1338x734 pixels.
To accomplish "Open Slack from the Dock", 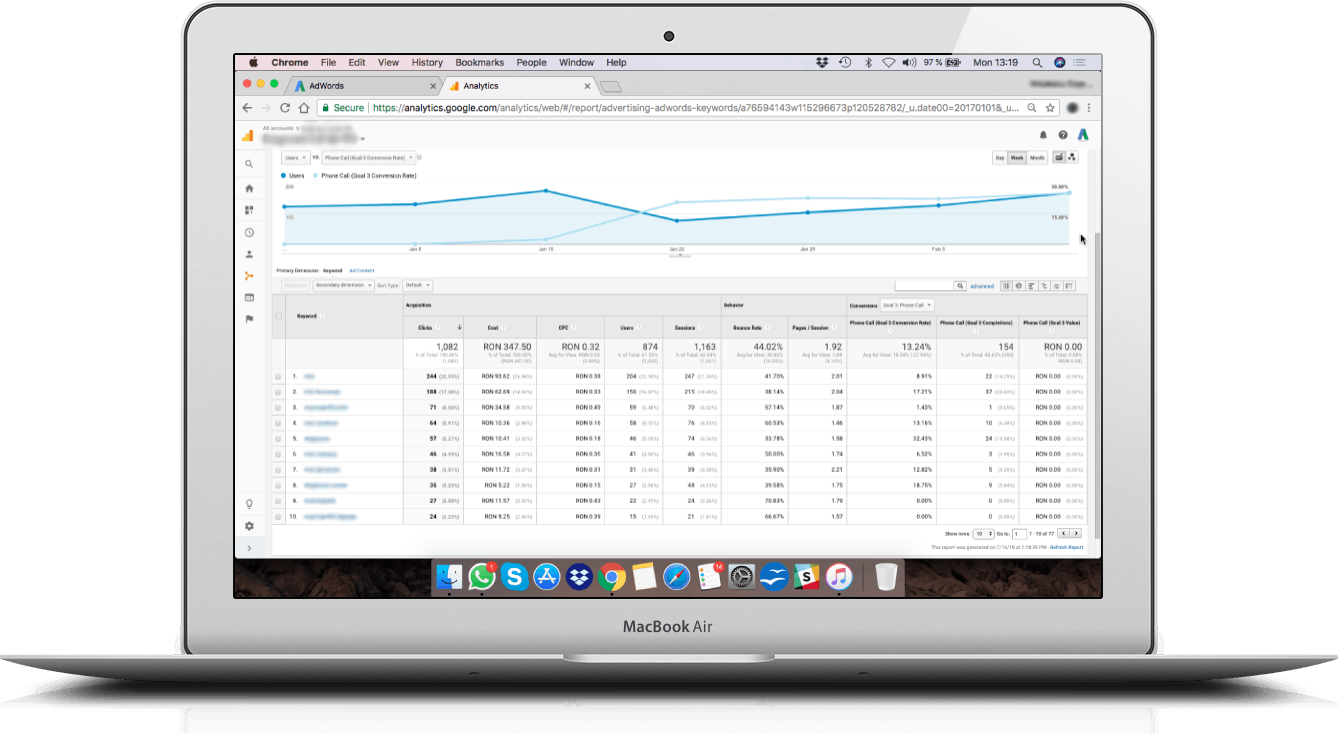I will point(806,576).
